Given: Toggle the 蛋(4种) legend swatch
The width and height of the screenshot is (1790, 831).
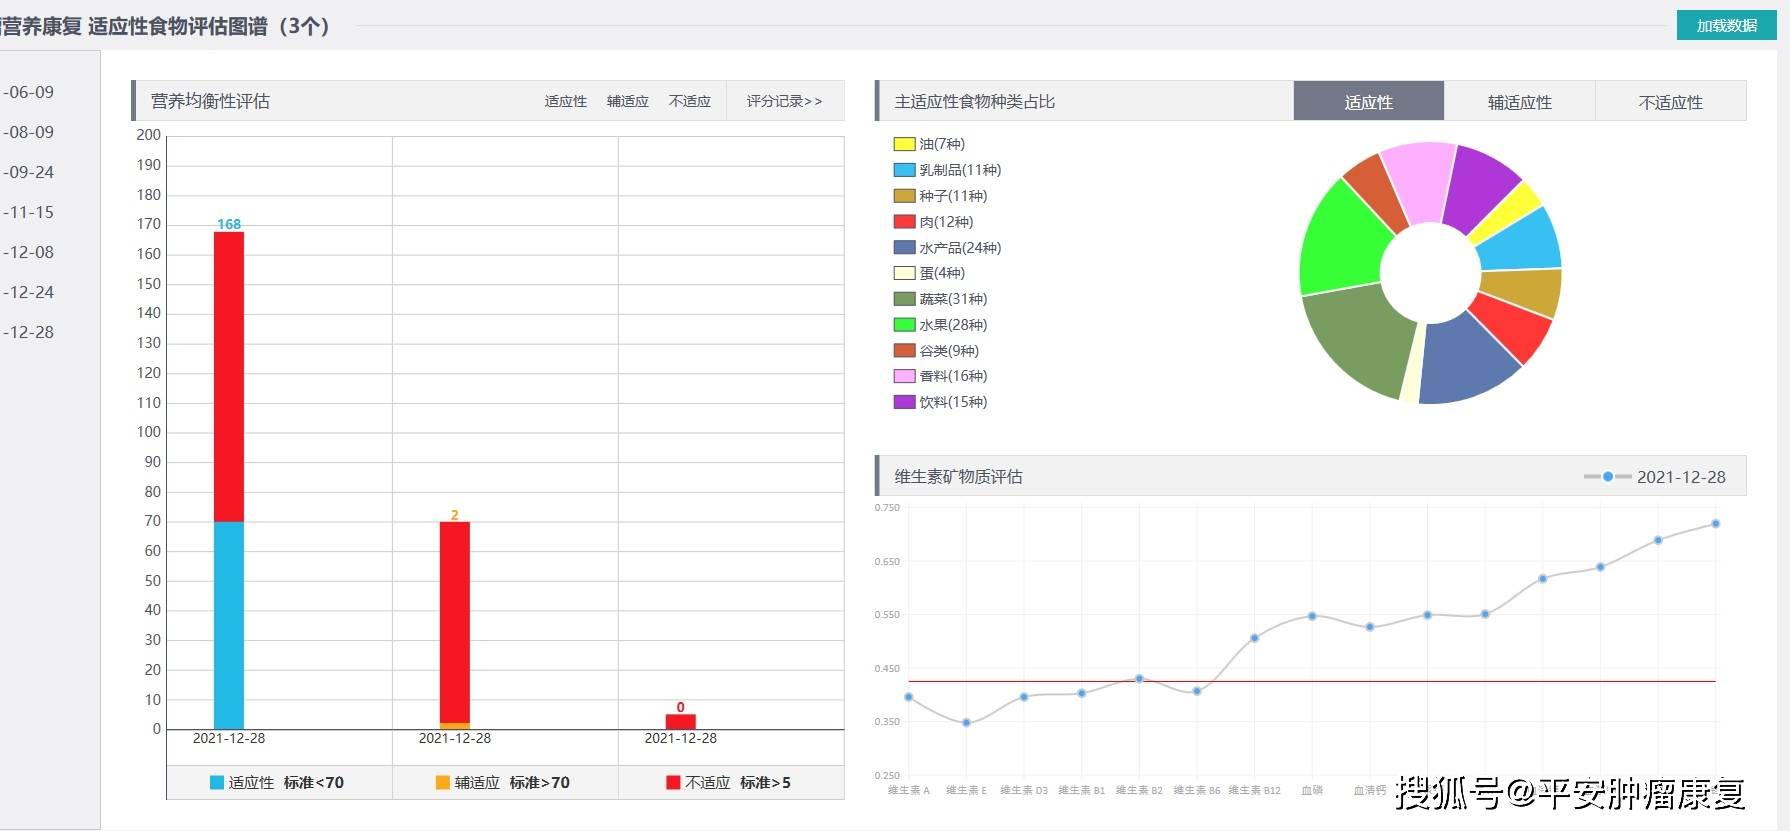Looking at the screenshot, I should [904, 273].
